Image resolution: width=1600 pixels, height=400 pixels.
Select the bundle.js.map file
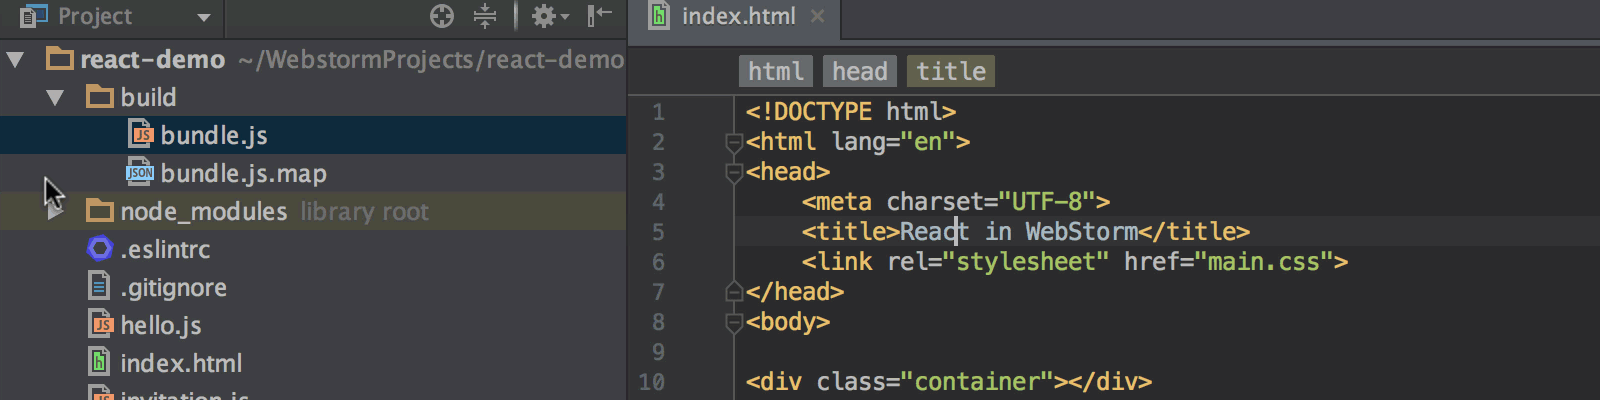313,173
